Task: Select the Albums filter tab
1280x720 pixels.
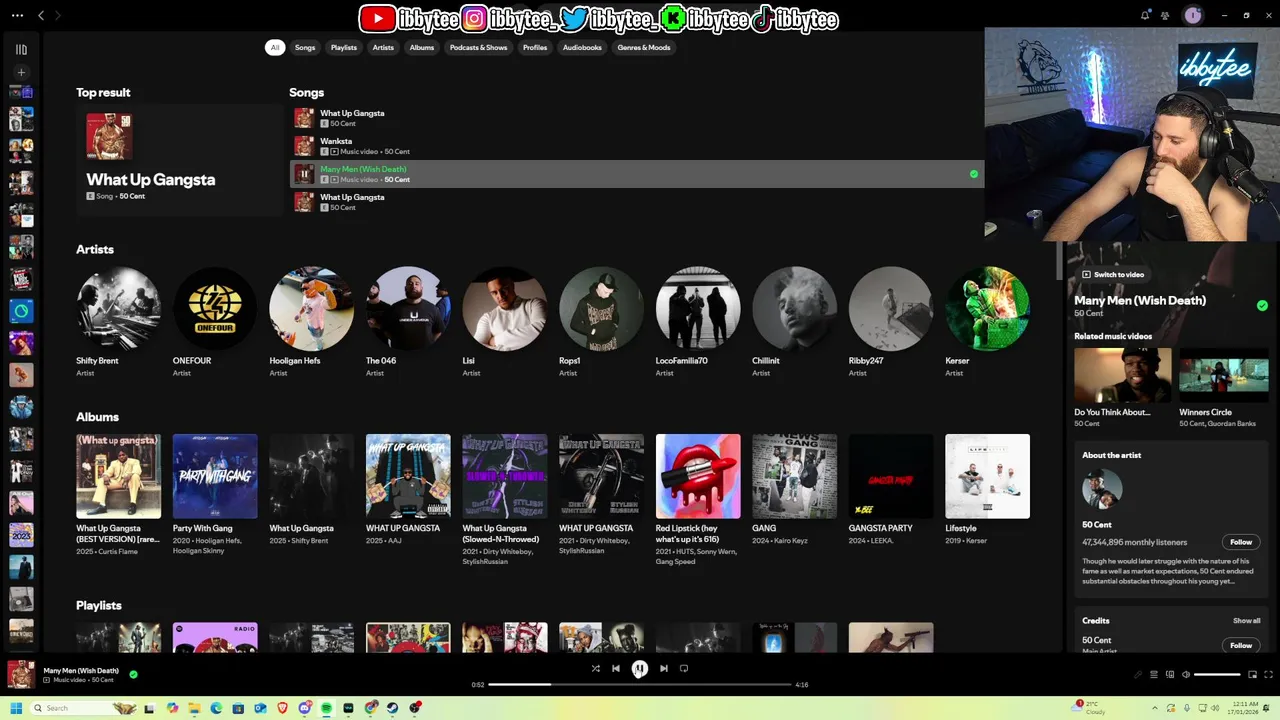Action: coord(422,47)
